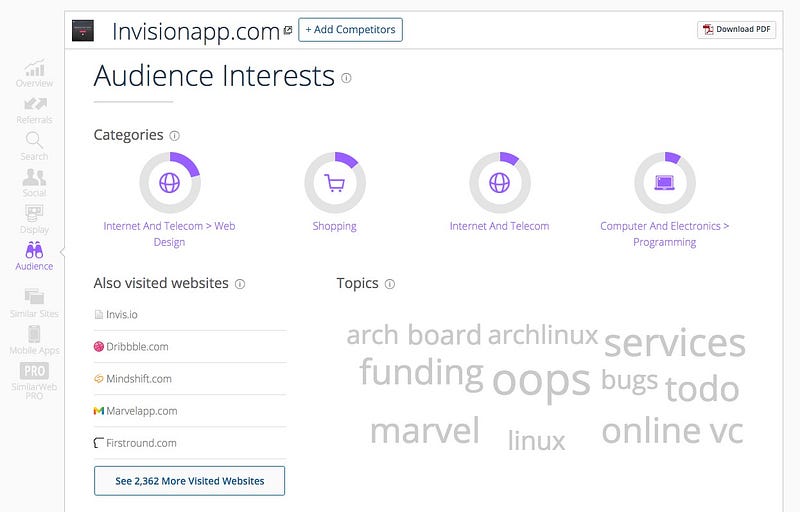The image size is (800, 512).
Task: Open SimilarWeb PRO badge
Action: 34,380
